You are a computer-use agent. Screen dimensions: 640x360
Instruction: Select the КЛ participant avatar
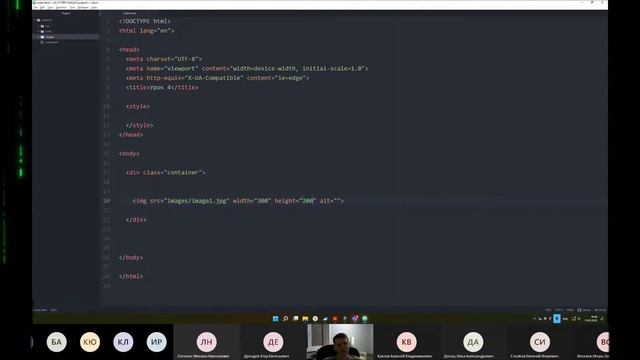(123, 342)
